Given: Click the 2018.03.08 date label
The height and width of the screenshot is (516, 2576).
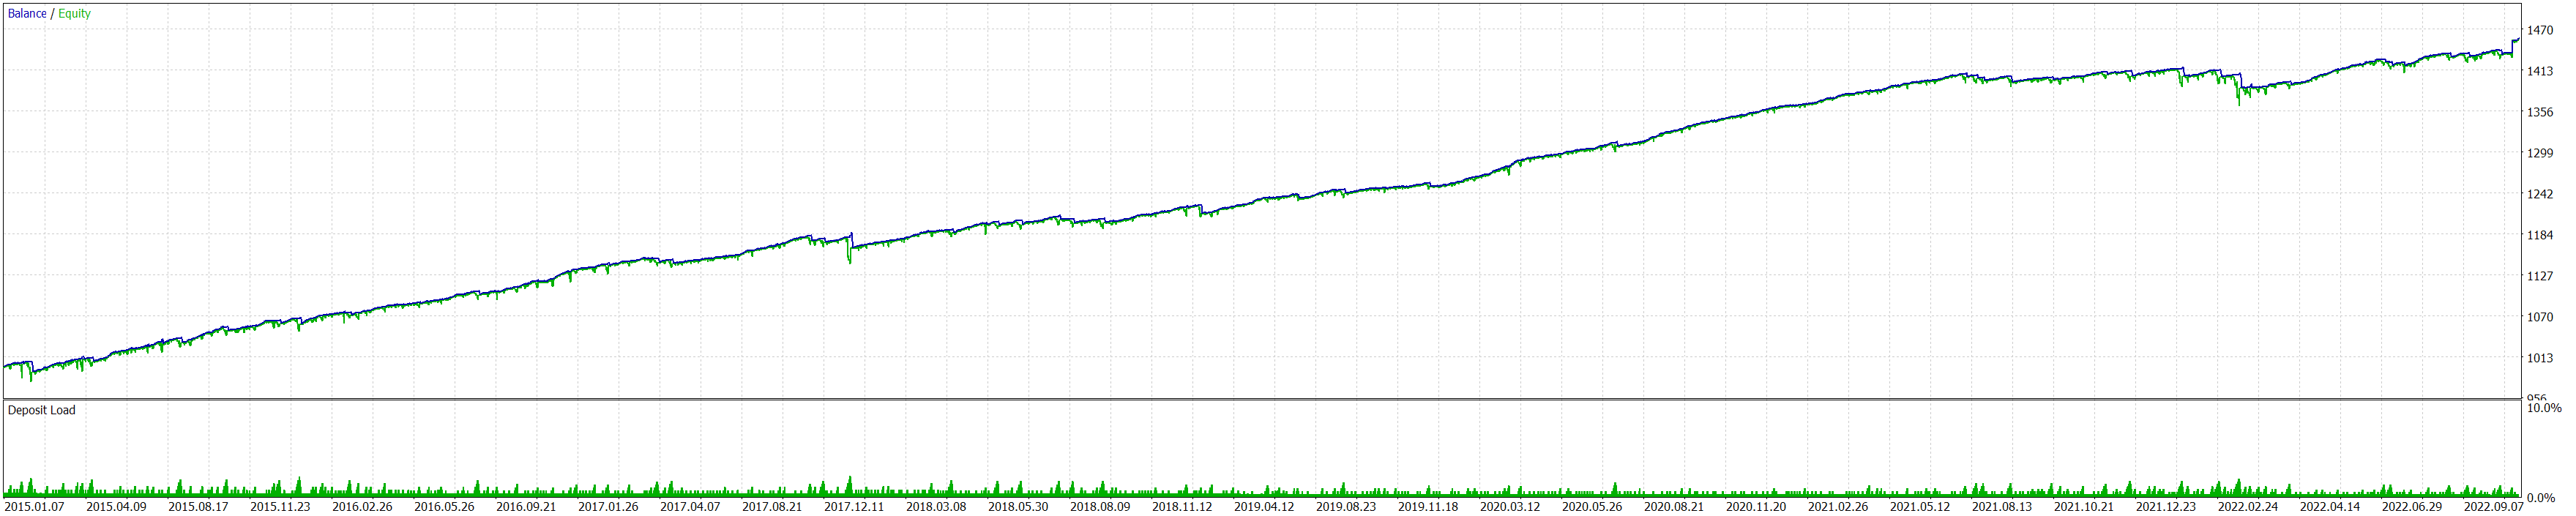Looking at the screenshot, I should (x=936, y=507).
